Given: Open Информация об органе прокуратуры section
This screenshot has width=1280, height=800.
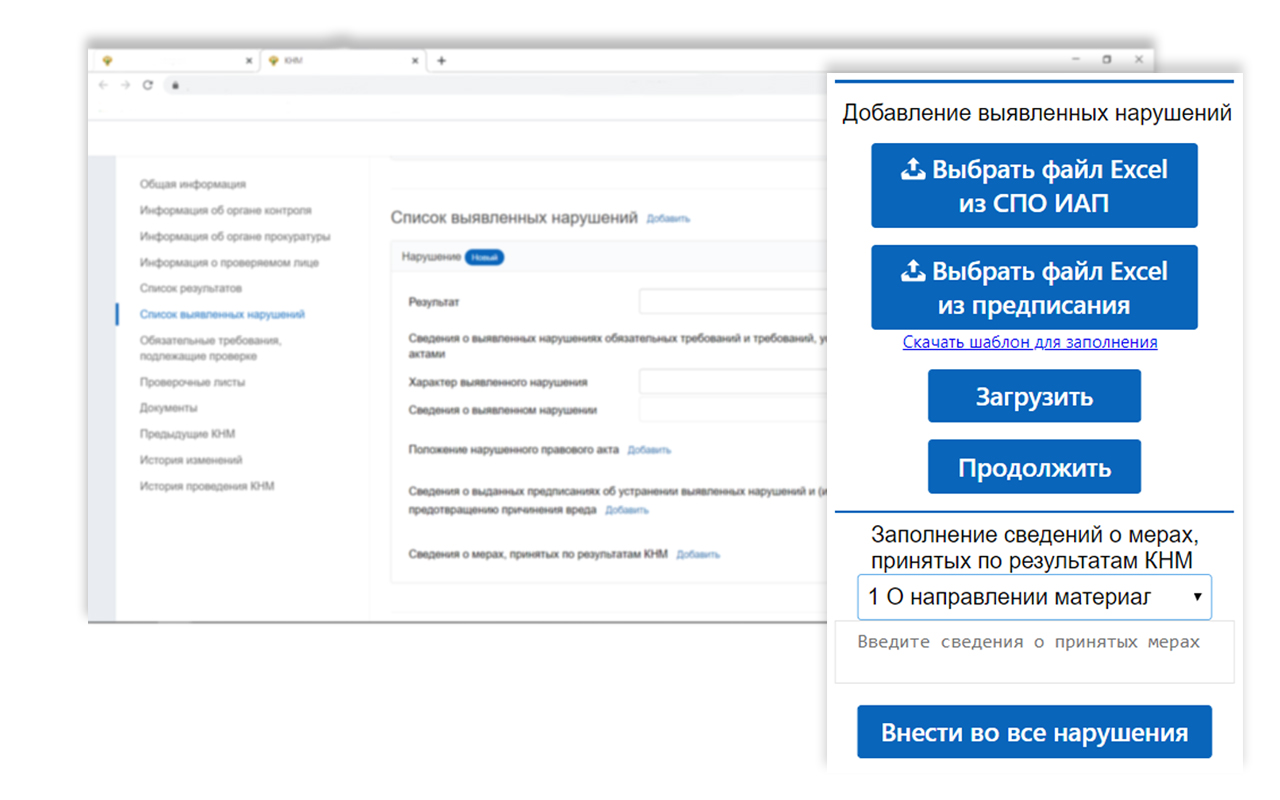Looking at the screenshot, I should [x=235, y=236].
